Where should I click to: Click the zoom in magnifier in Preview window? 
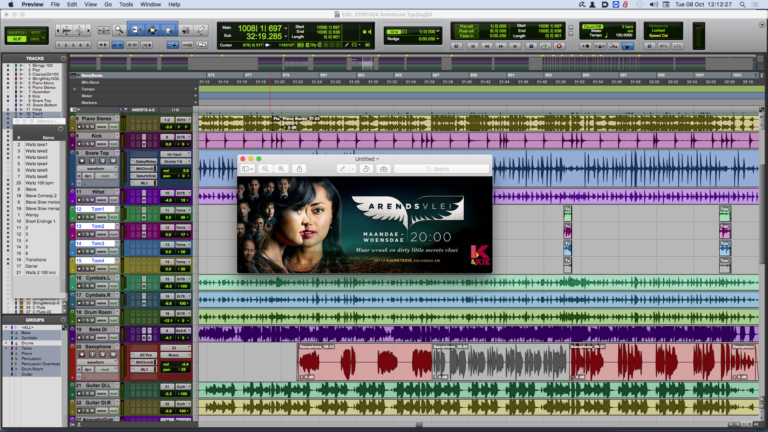point(281,169)
